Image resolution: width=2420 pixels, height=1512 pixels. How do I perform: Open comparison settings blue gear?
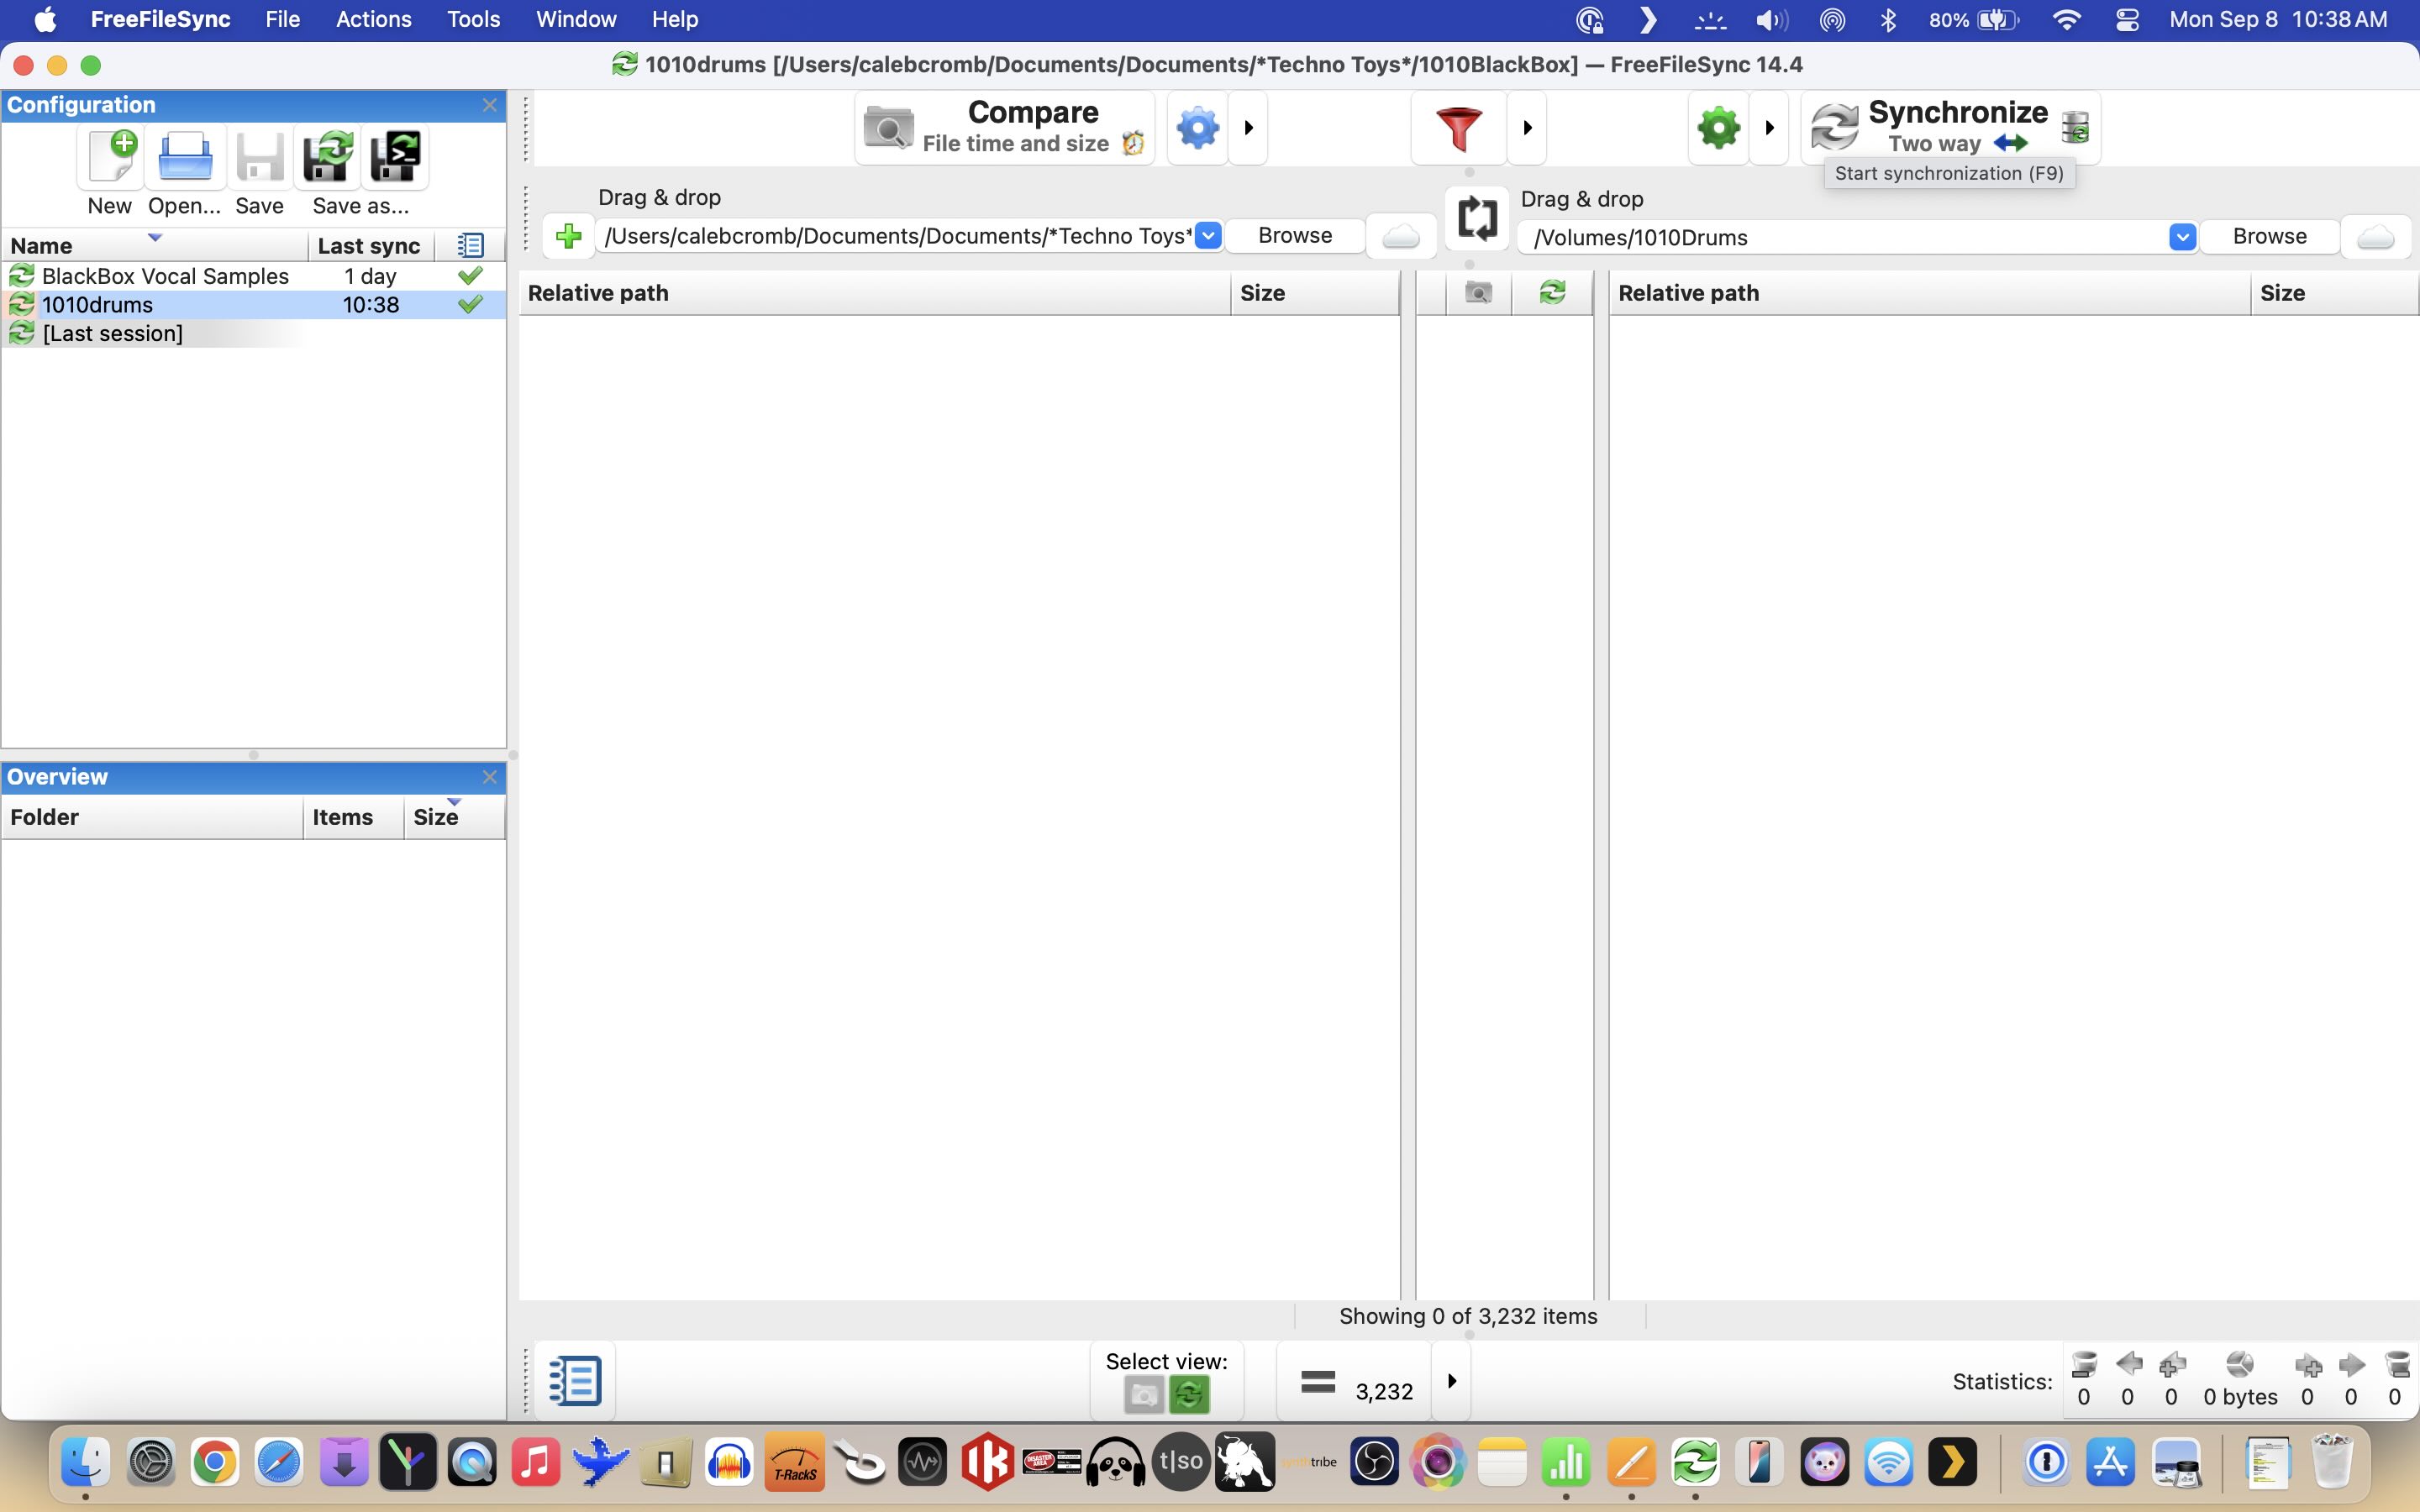click(1197, 128)
